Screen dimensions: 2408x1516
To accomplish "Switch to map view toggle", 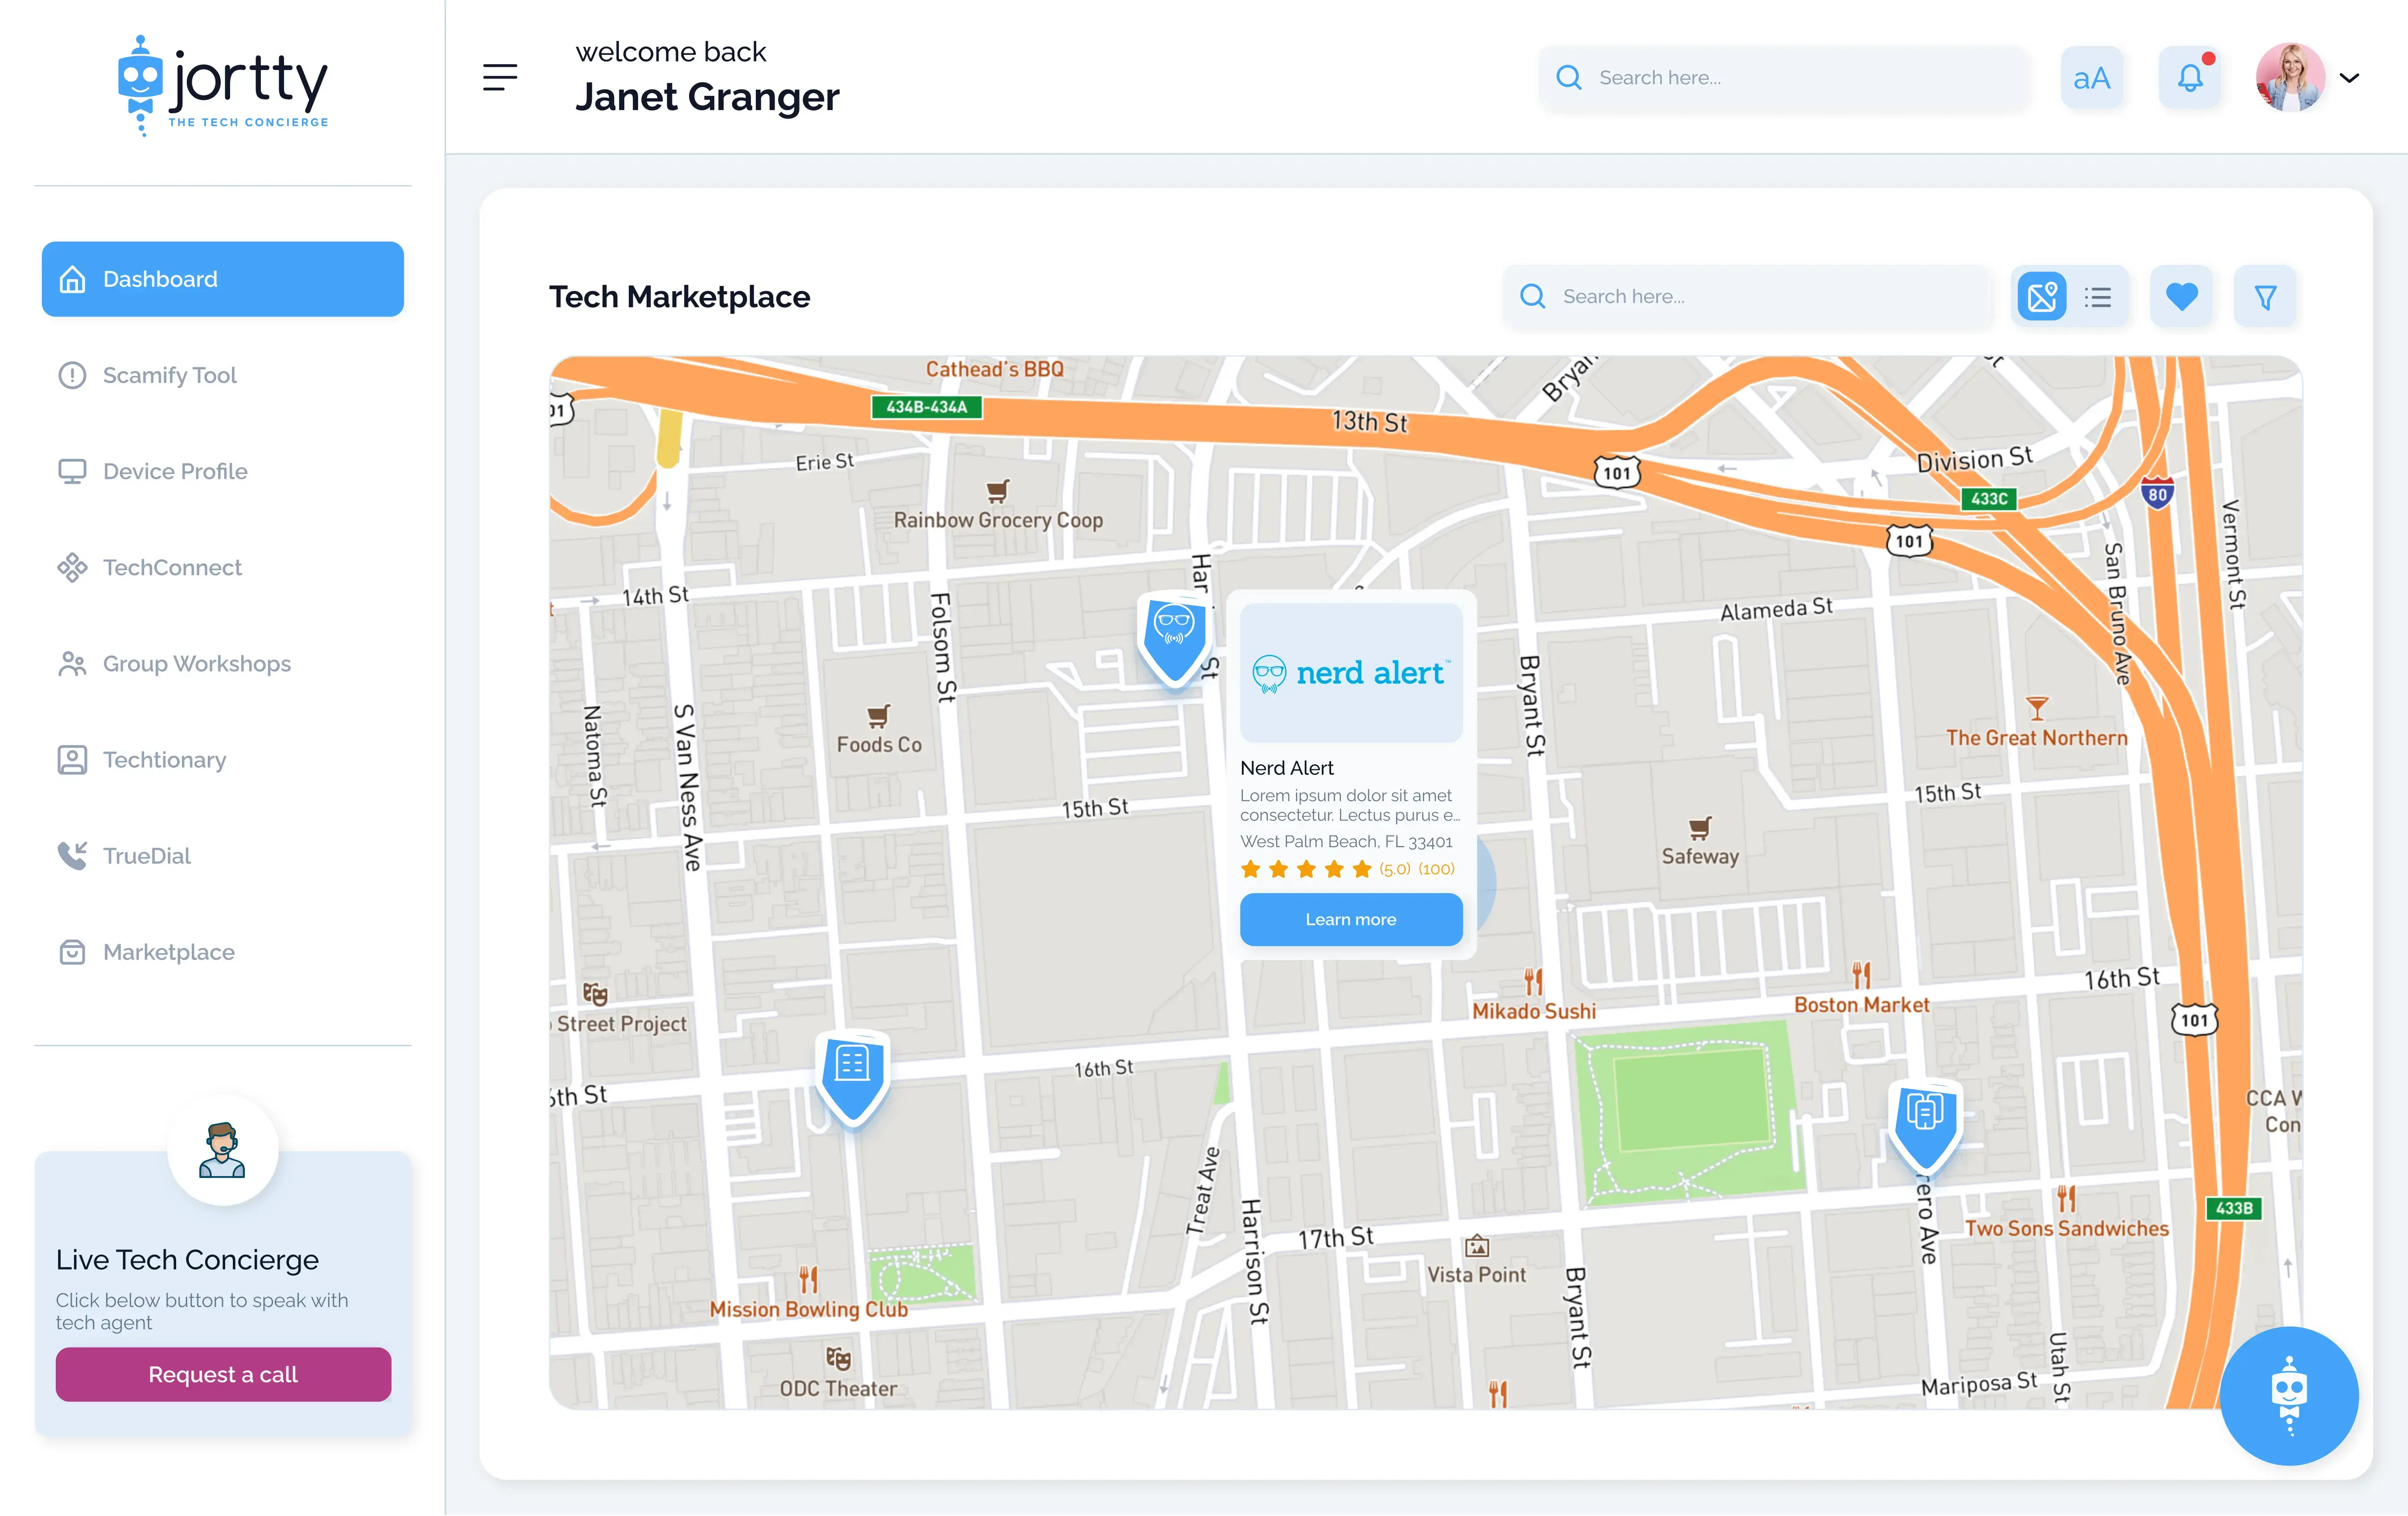I will (2041, 297).
